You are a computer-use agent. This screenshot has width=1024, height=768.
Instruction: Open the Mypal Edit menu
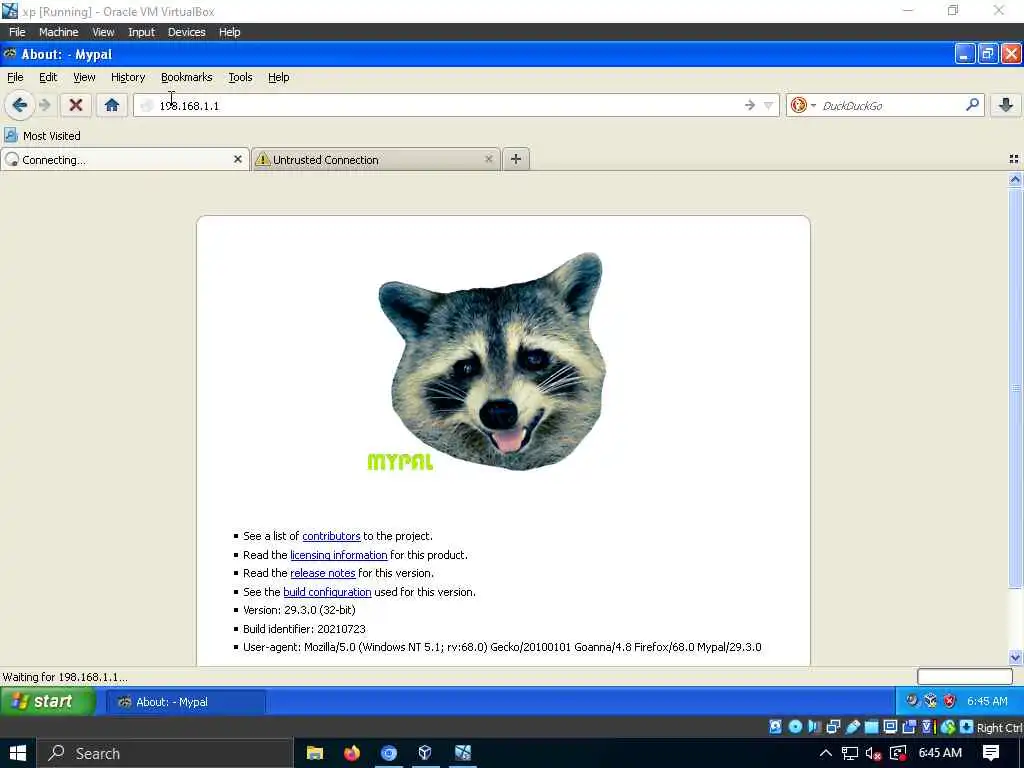pos(48,77)
